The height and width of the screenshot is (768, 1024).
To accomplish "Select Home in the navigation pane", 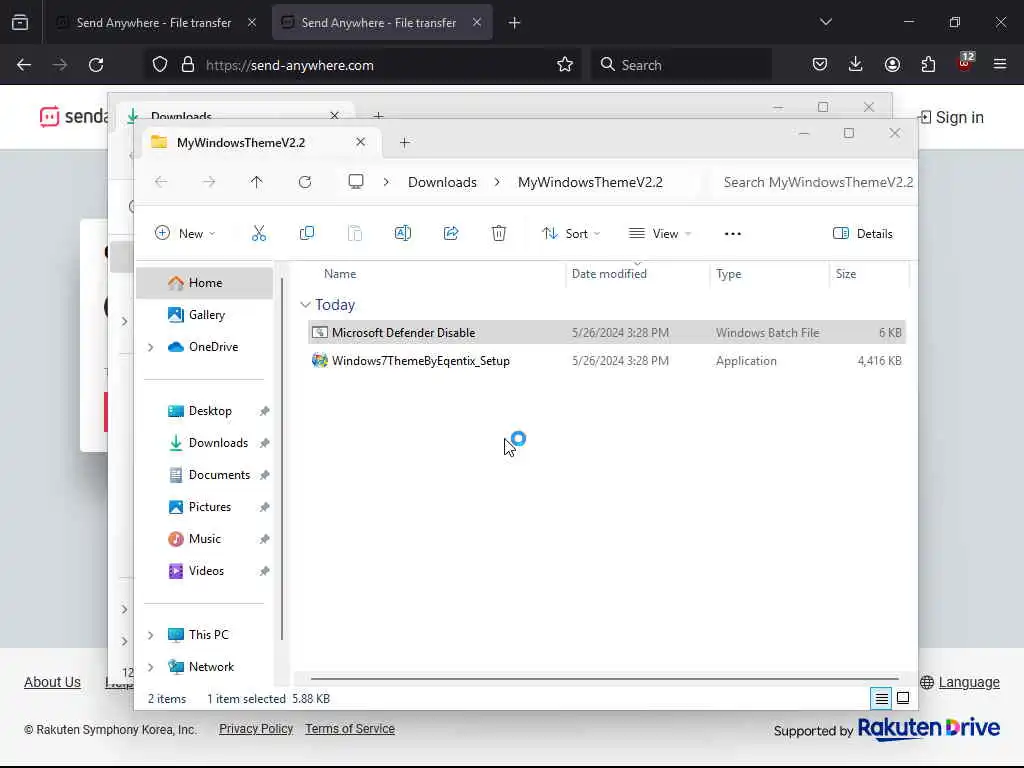I will (204, 283).
